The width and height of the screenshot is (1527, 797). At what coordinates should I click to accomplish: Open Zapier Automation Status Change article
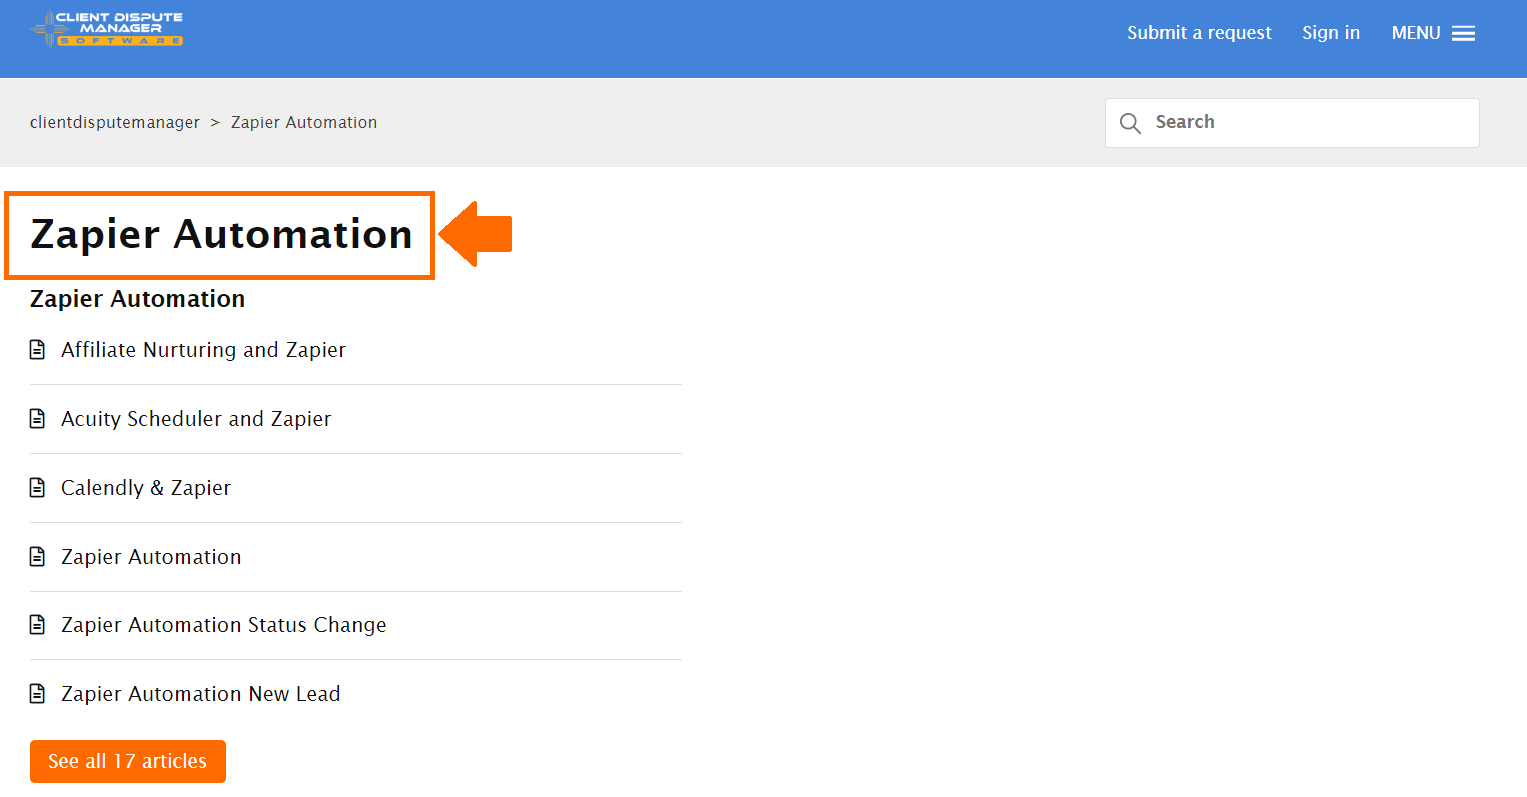[224, 625]
